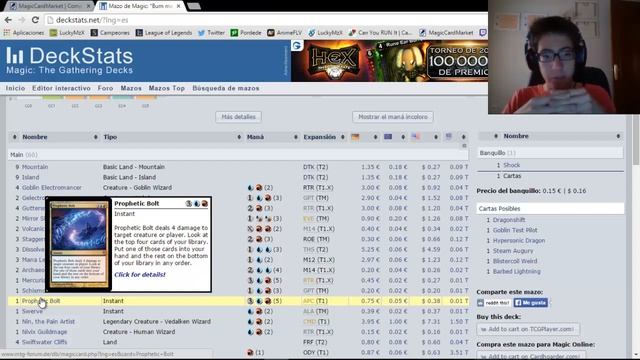Select the Prophetic Bolt expansion APC (T1)

click(x=315, y=301)
